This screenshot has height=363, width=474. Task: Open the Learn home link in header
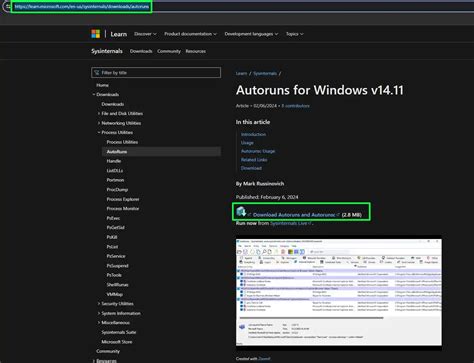[119, 34]
